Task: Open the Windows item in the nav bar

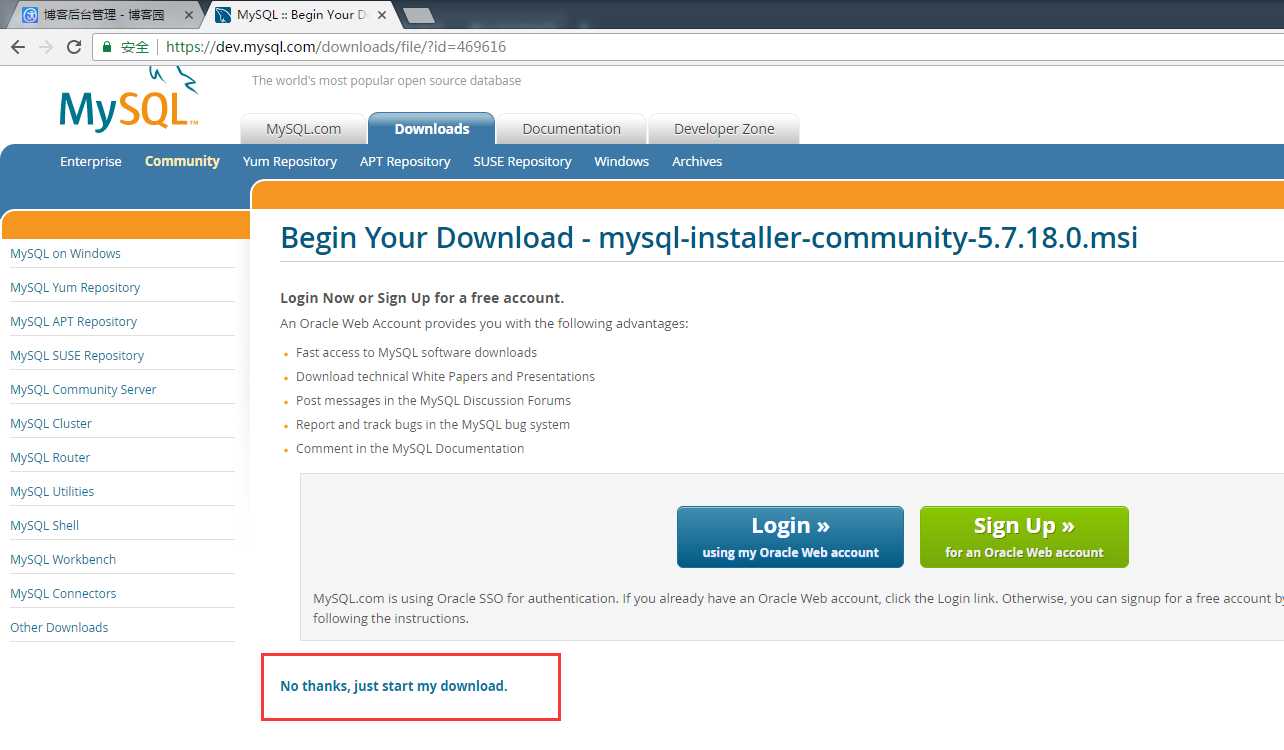Action: (621, 161)
